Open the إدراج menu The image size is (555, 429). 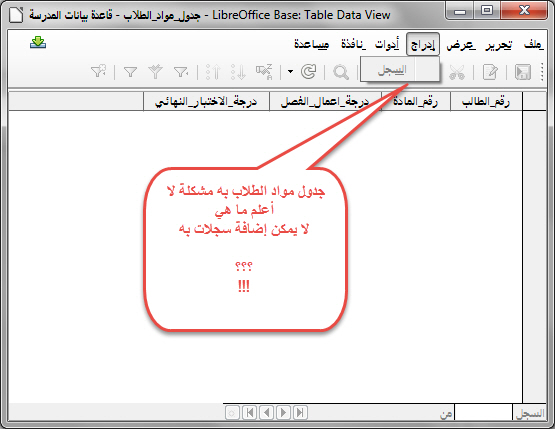click(x=423, y=44)
